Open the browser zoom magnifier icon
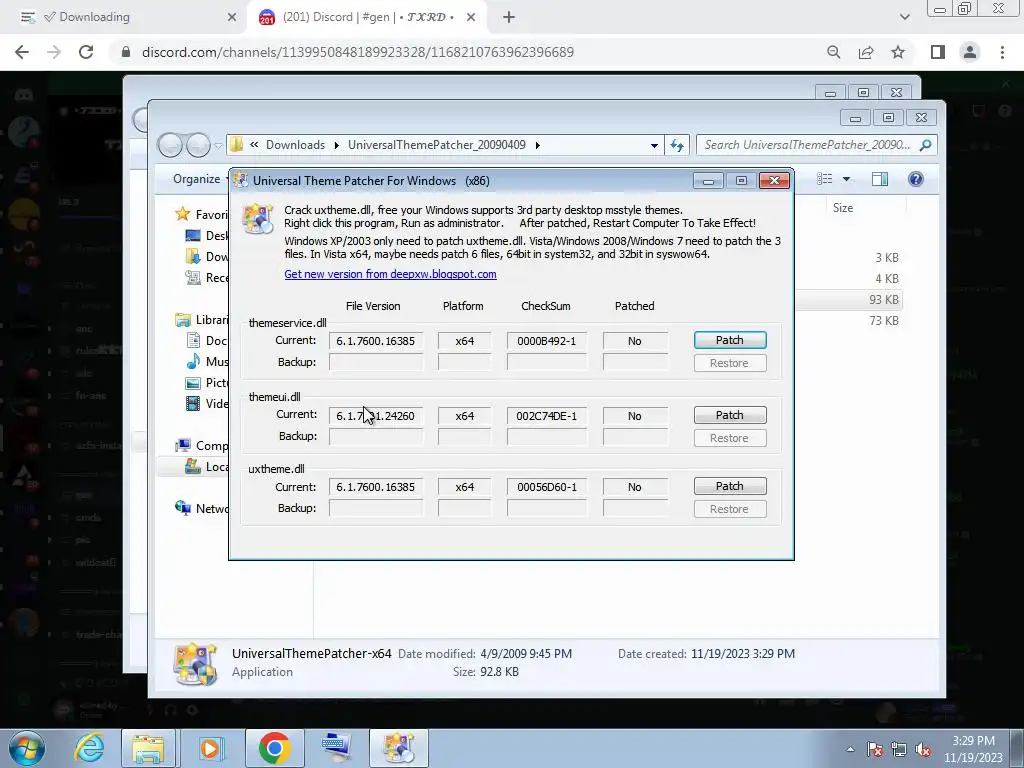This screenshot has height=768, width=1024. (x=833, y=52)
